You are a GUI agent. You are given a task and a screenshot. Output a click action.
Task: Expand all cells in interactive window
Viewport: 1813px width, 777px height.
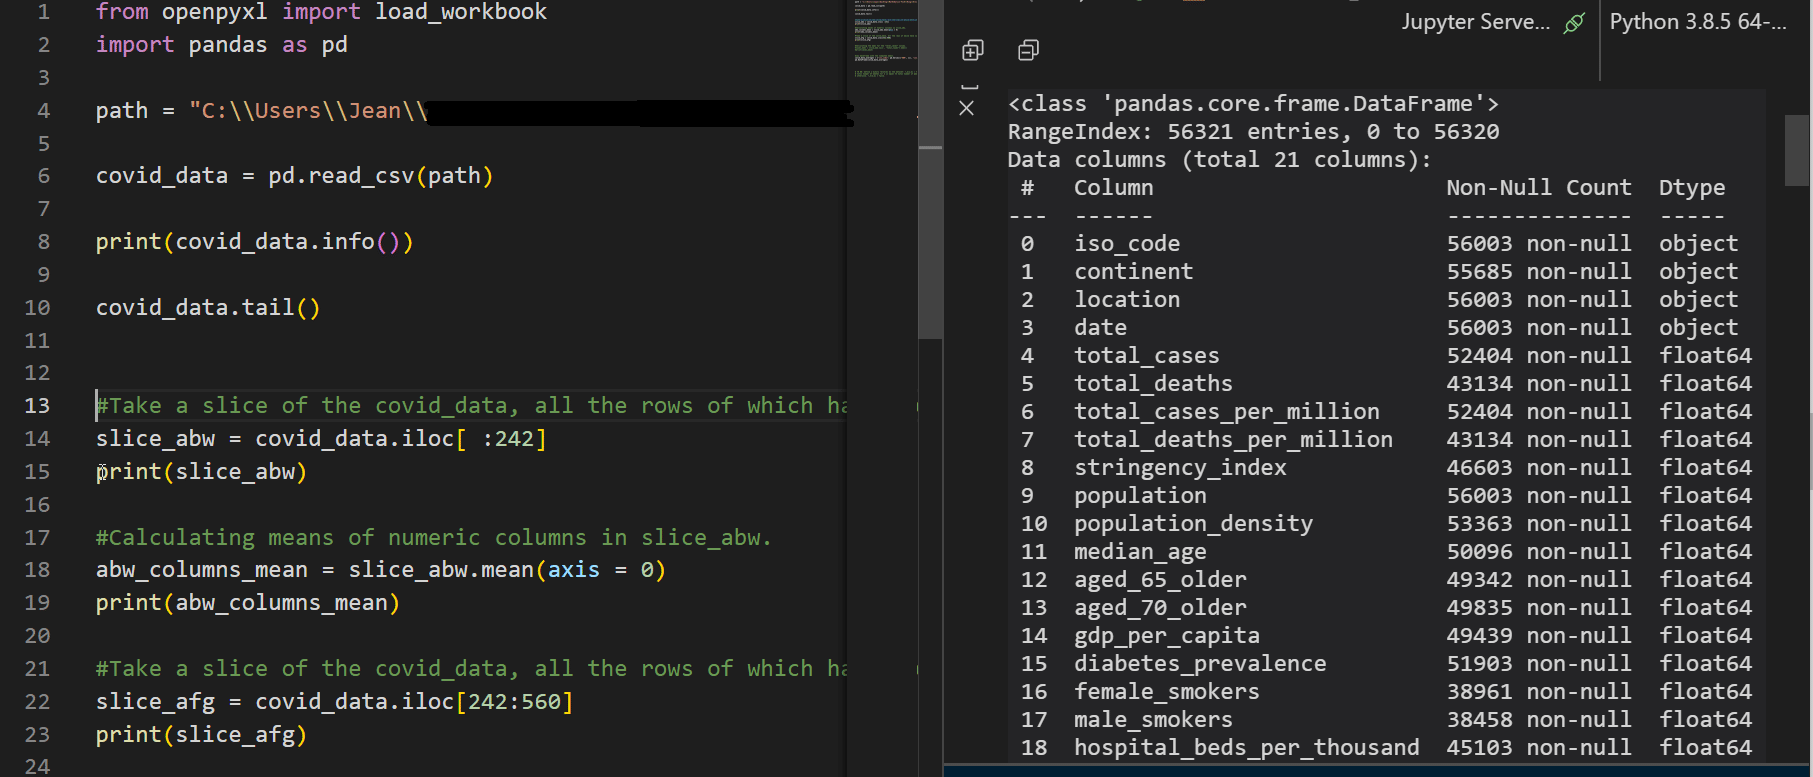pos(972,50)
